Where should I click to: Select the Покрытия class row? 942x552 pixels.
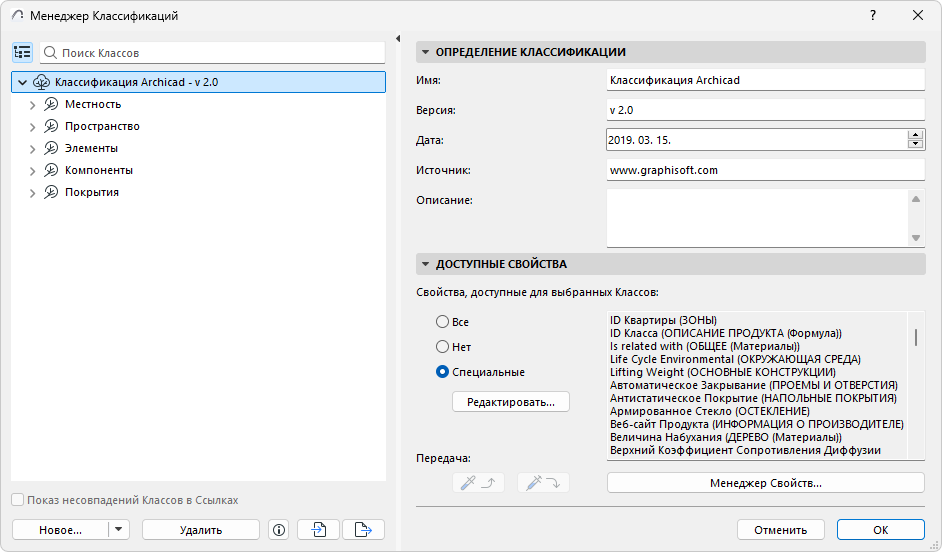tap(198, 192)
